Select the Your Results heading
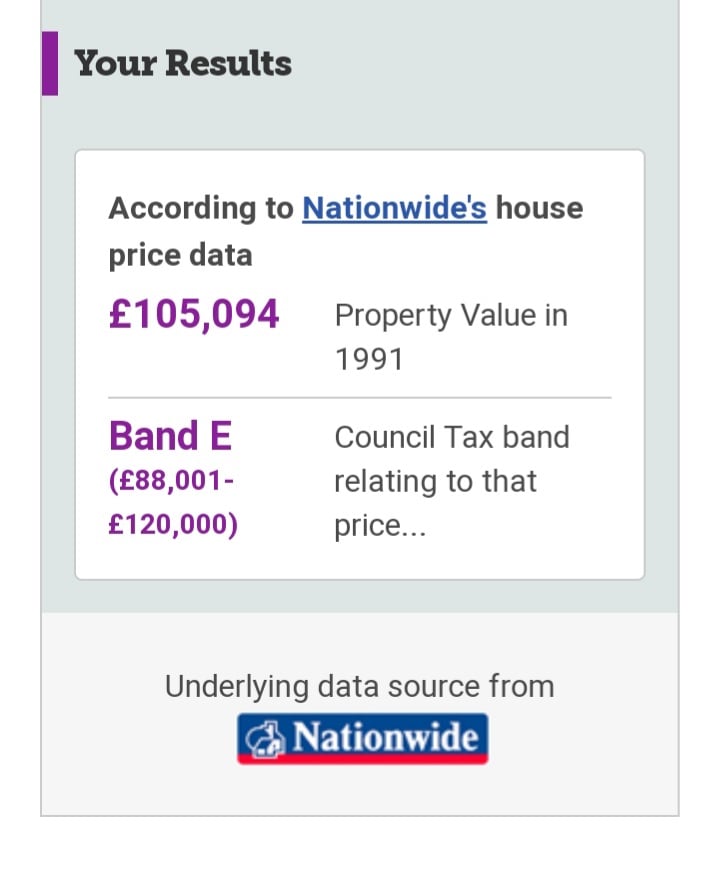The width and height of the screenshot is (708, 875). (183, 63)
